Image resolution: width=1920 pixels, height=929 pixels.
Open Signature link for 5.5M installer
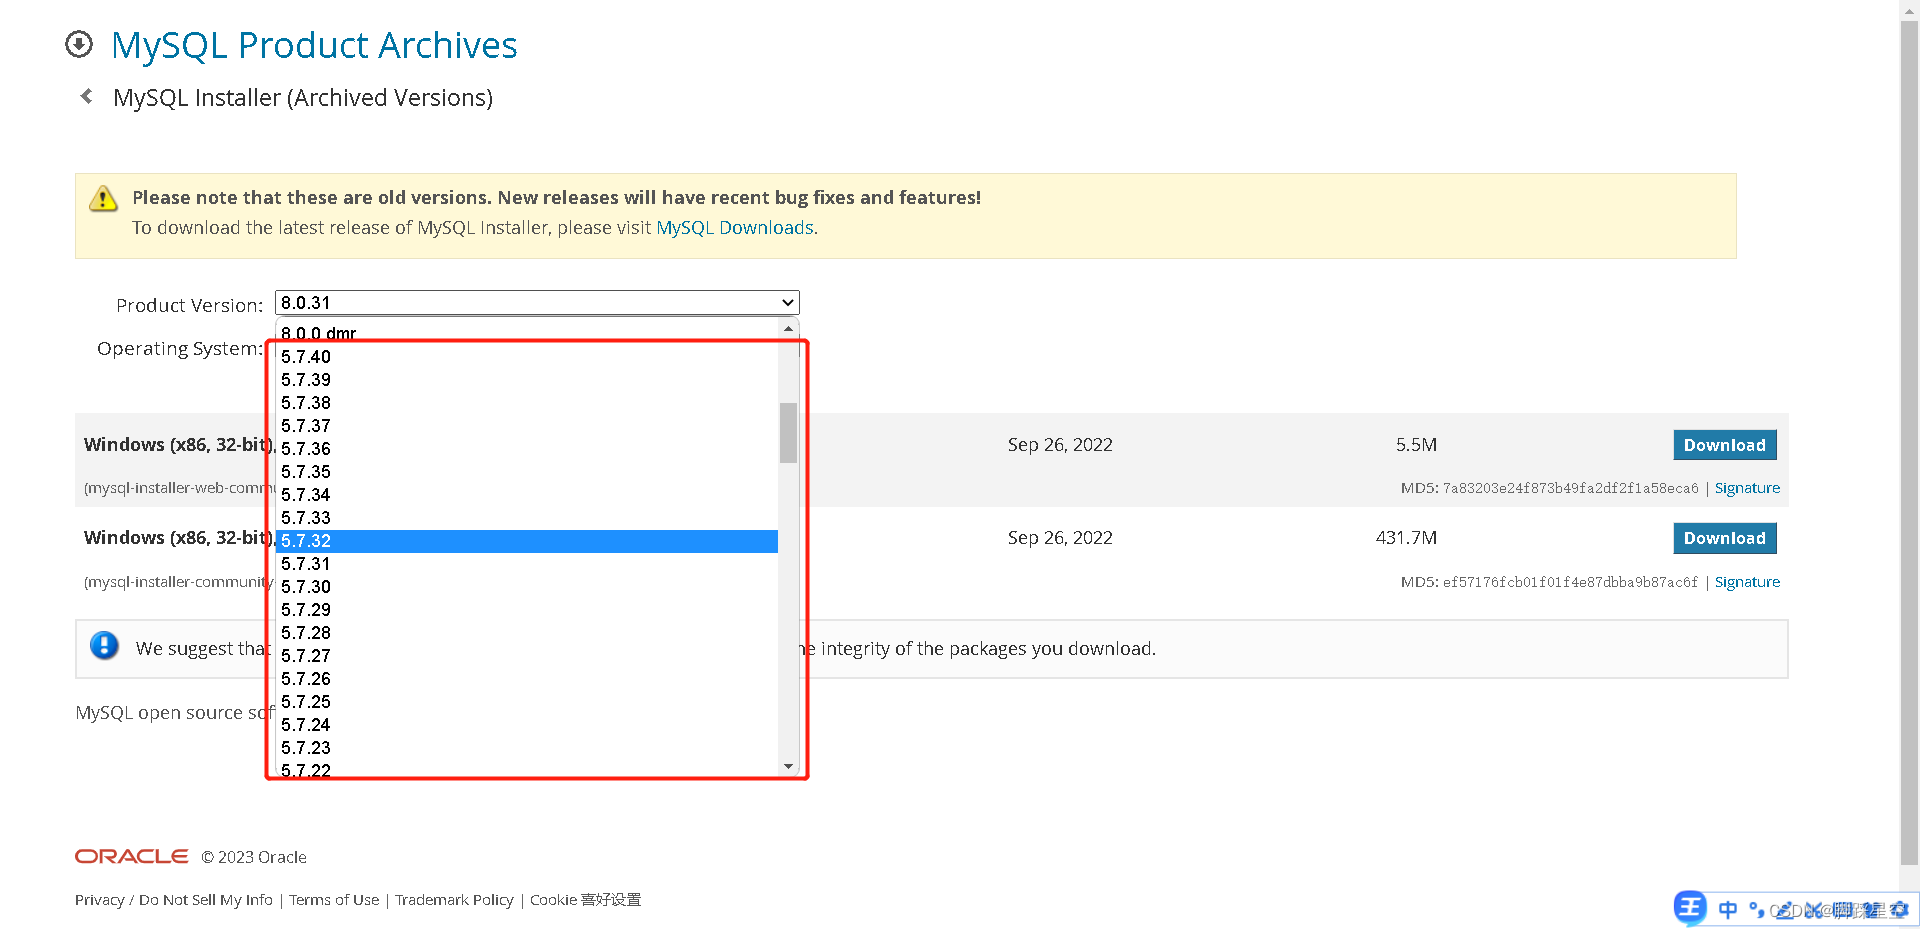(1747, 488)
